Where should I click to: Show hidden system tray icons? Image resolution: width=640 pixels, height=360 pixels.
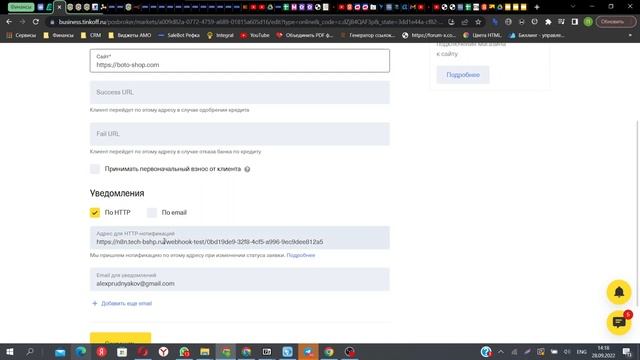point(501,352)
